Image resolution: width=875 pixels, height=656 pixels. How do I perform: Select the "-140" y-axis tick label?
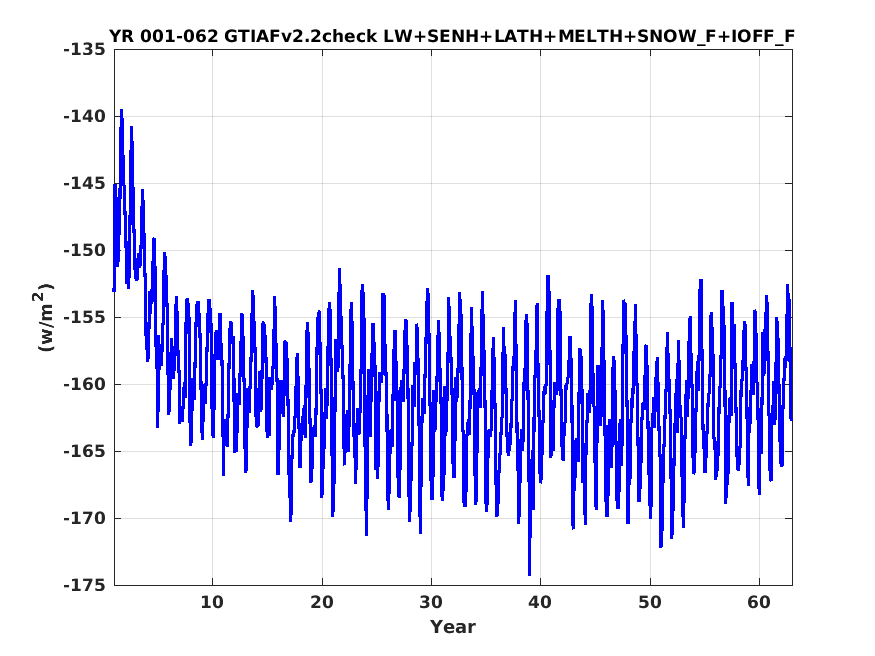tap(85, 117)
